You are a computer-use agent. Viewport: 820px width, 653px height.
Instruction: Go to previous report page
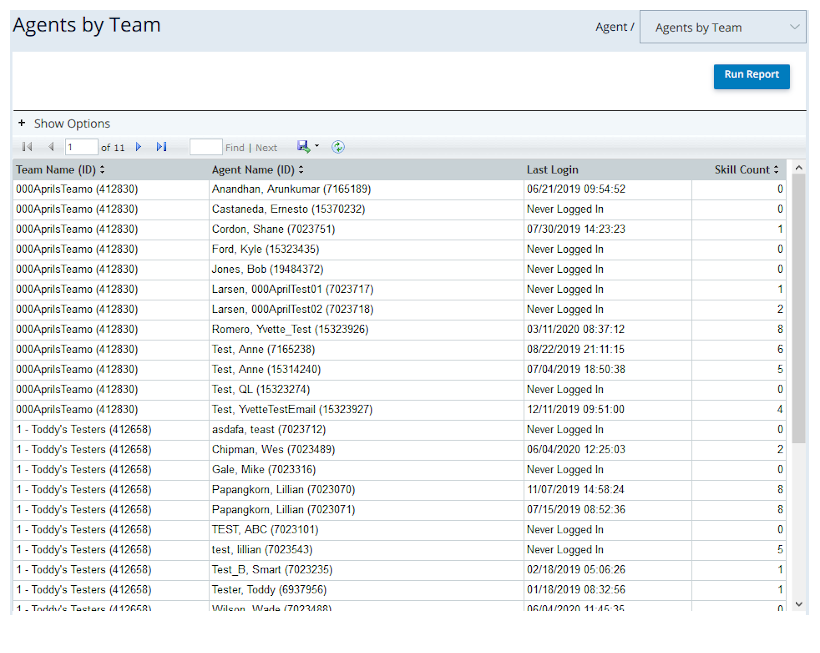tap(51, 147)
